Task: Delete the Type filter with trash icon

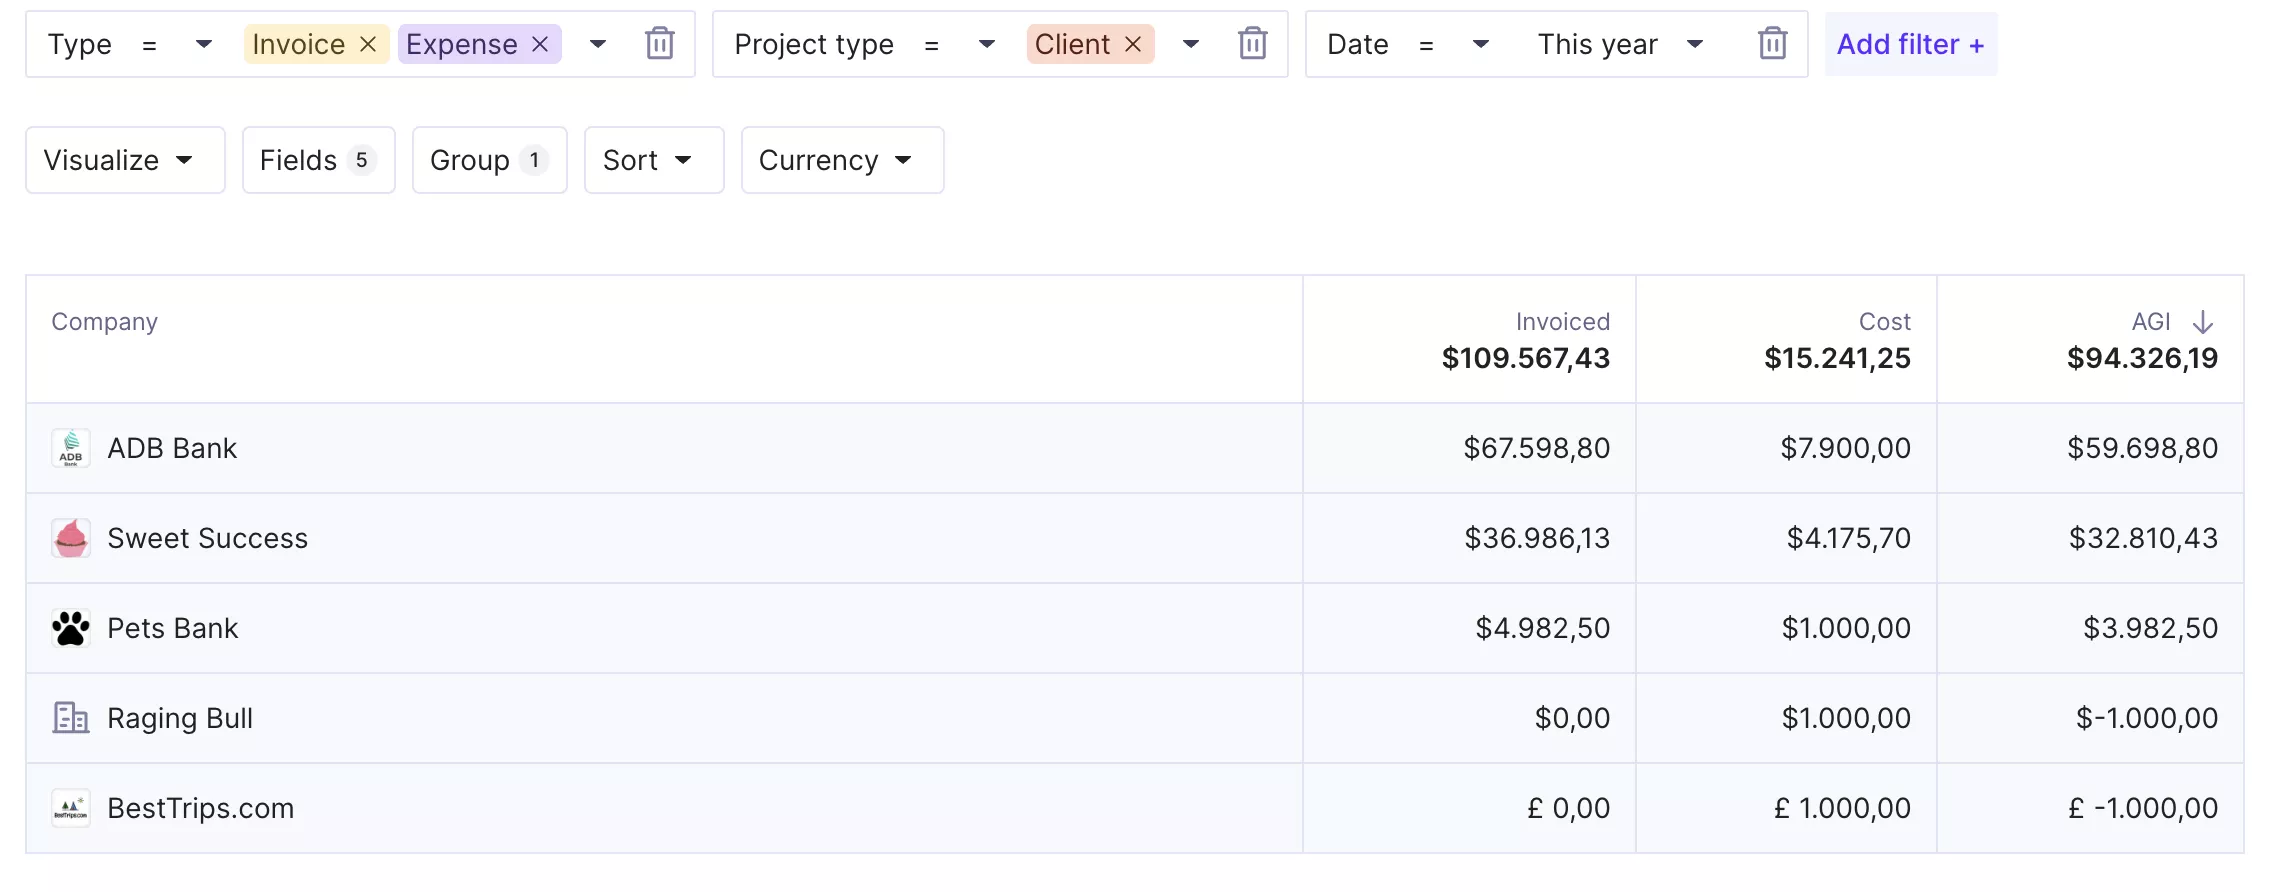Action: (x=659, y=44)
